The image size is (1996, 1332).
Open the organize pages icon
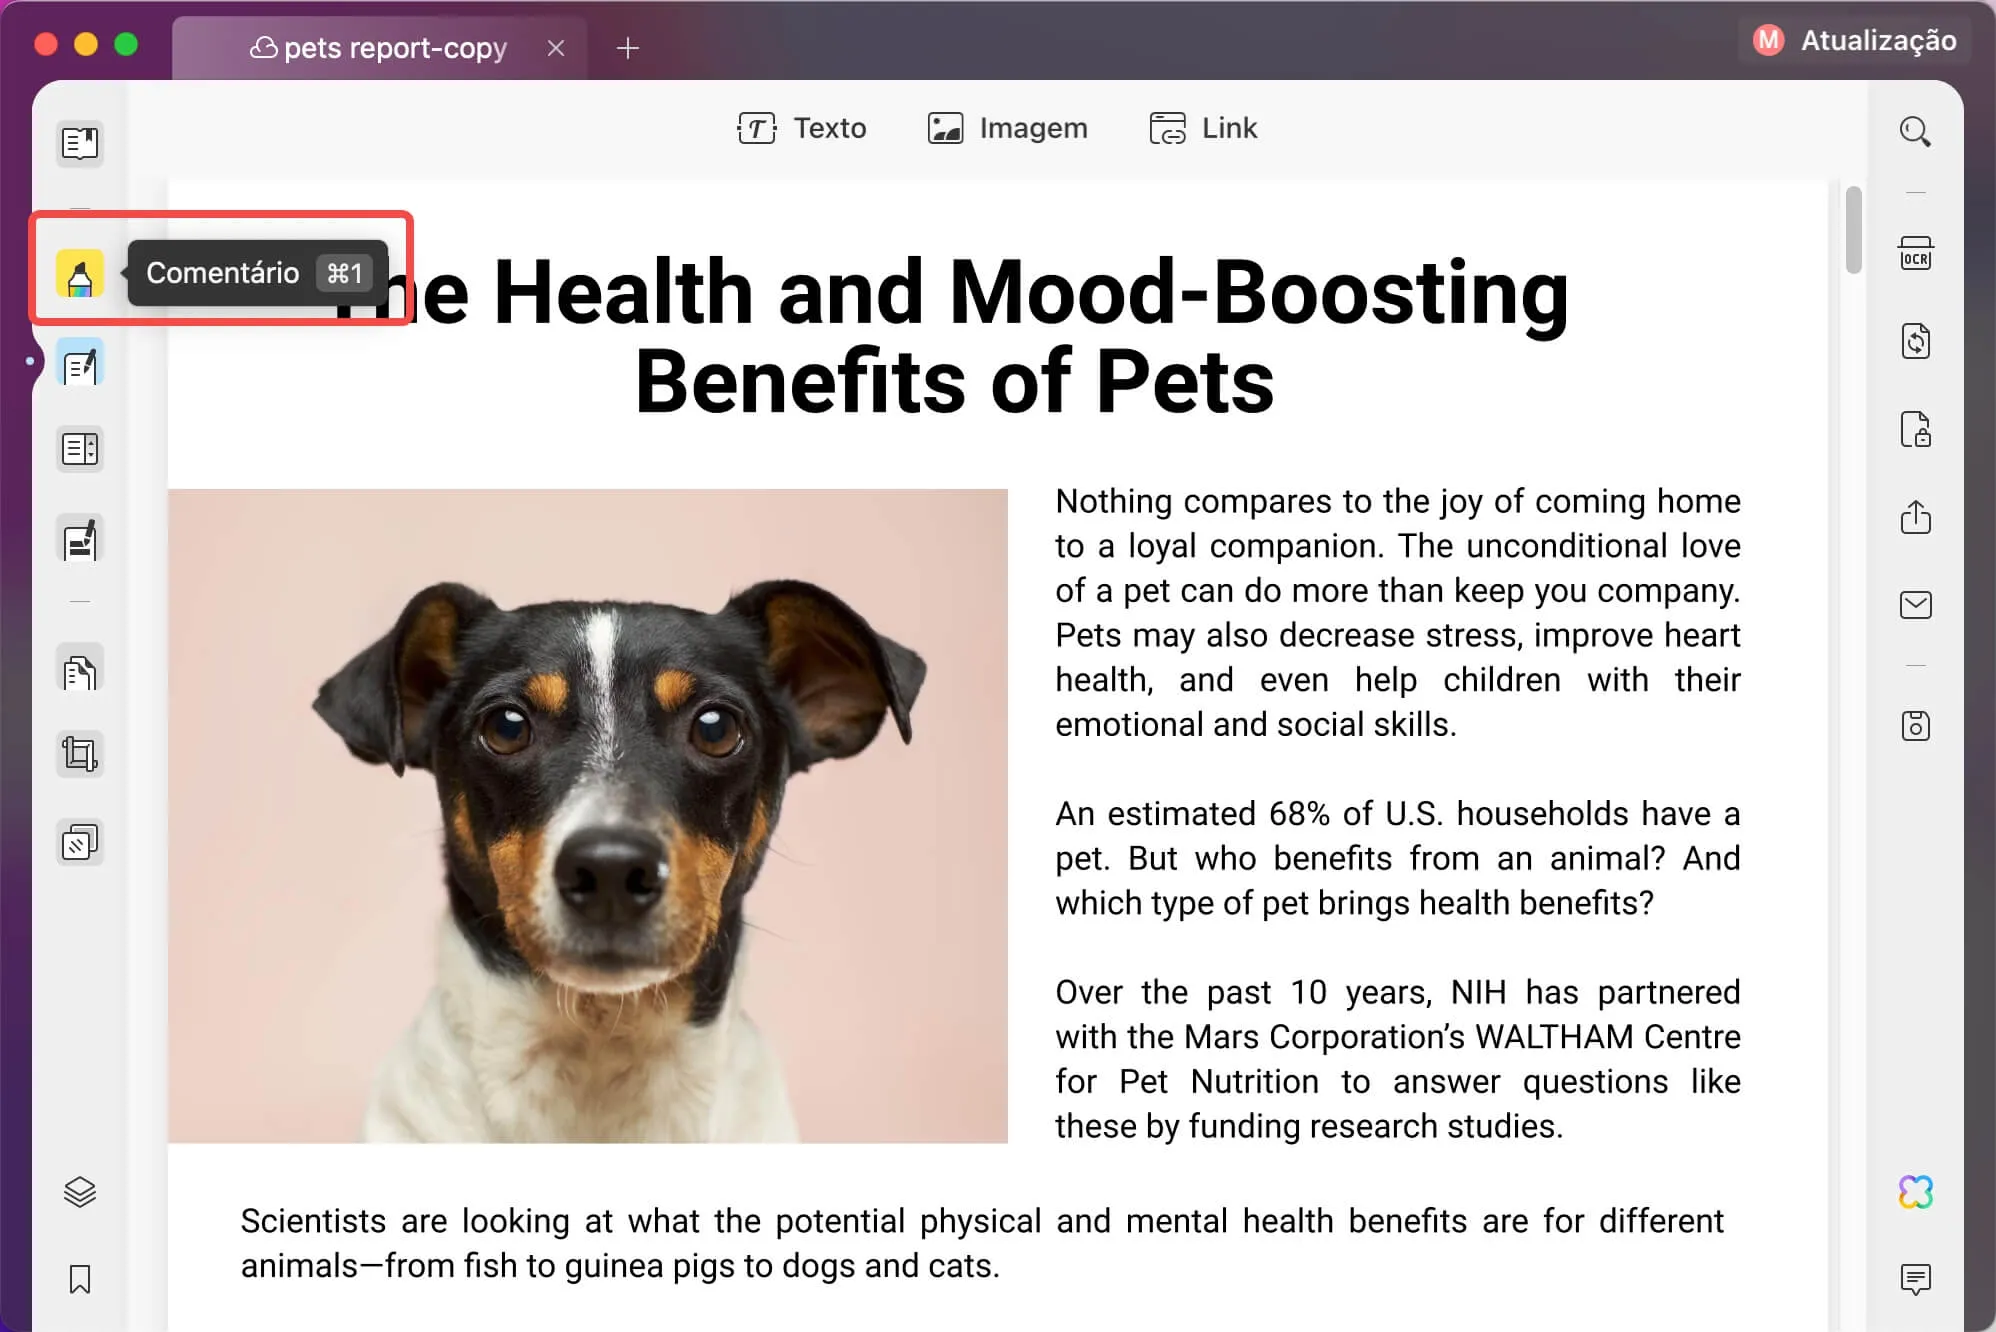click(80, 671)
